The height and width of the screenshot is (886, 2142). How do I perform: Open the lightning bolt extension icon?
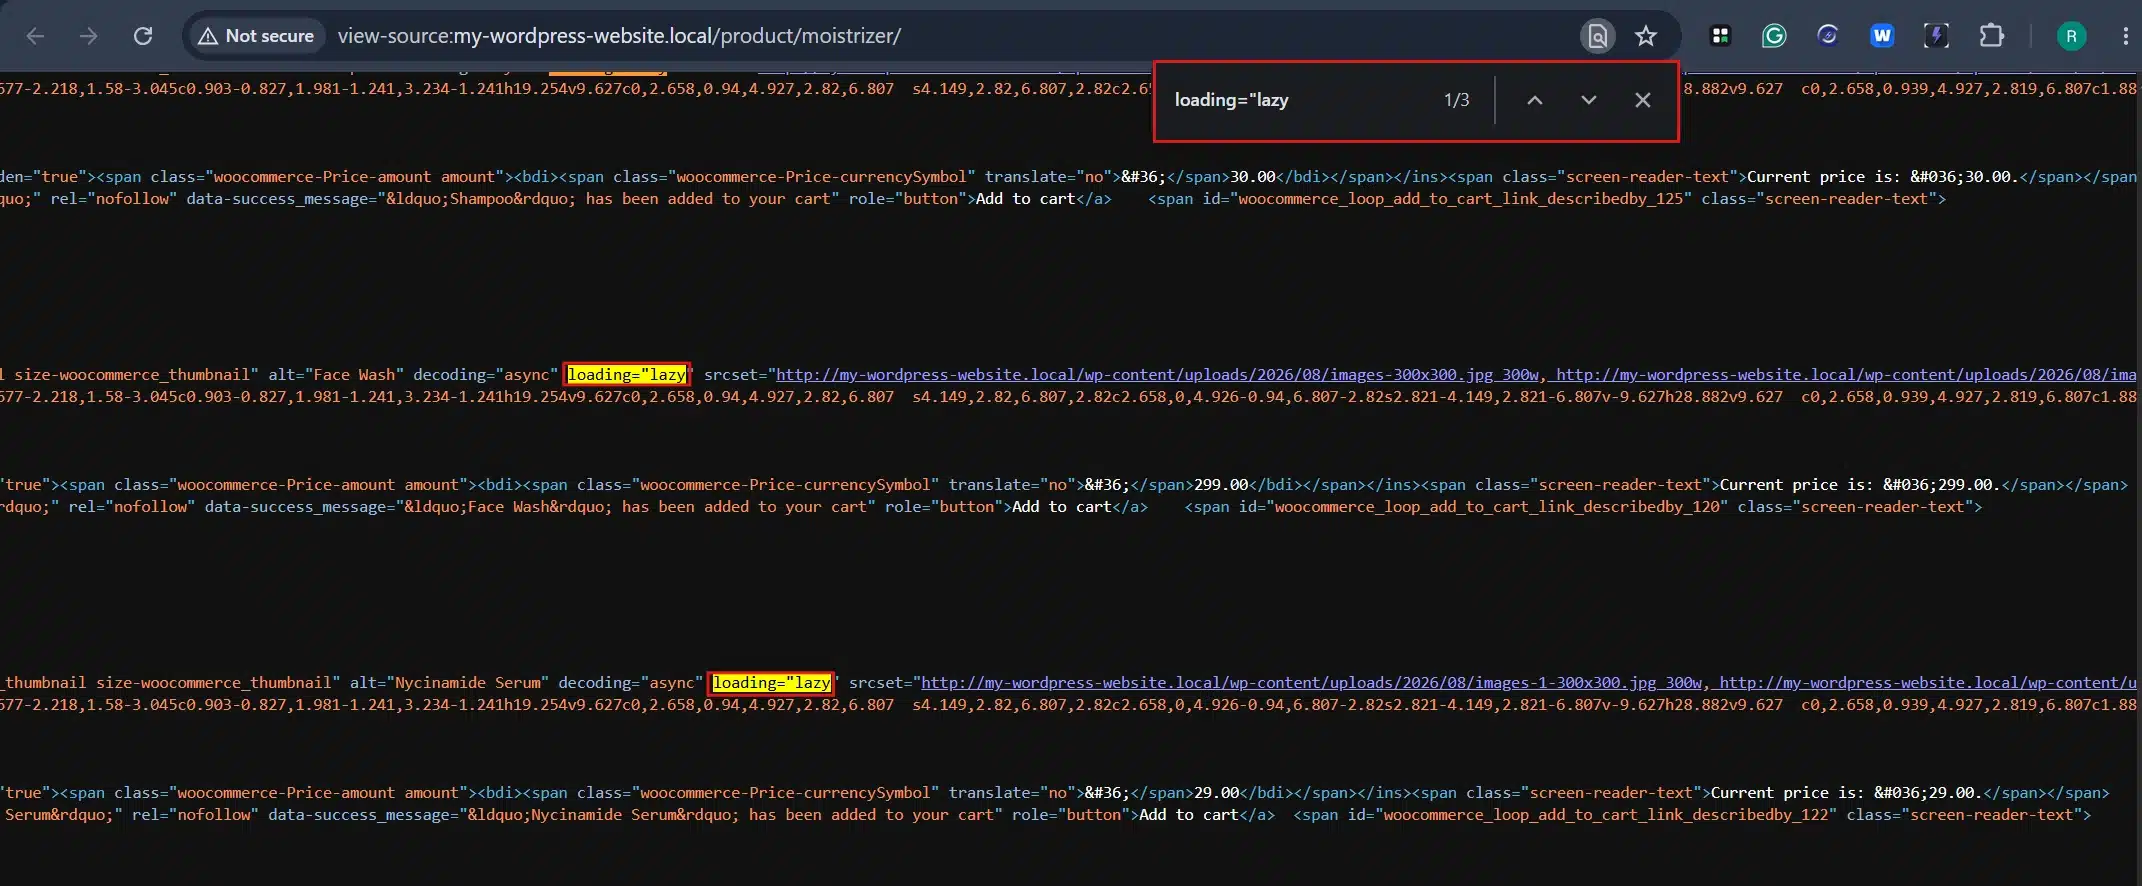[1936, 36]
